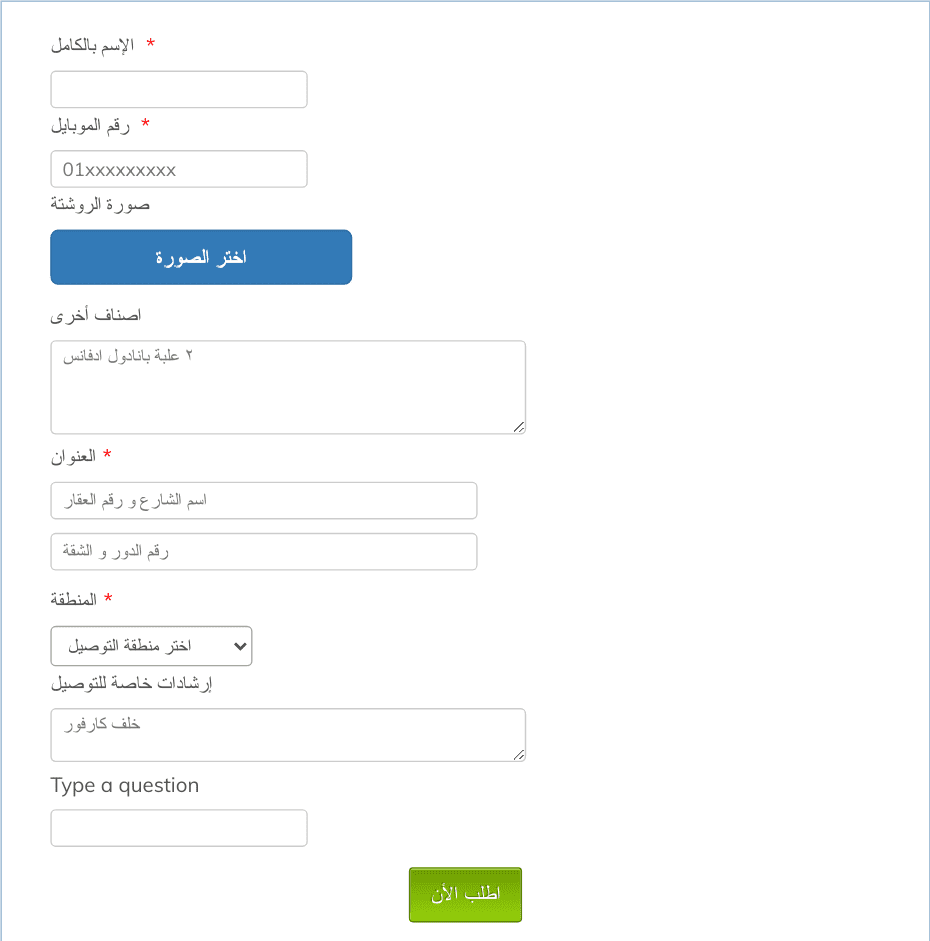Click the chevron arrow of delivery area select
The height and width of the screenshot is (941, 930).
pyautogui.click(x=240, y=646)
